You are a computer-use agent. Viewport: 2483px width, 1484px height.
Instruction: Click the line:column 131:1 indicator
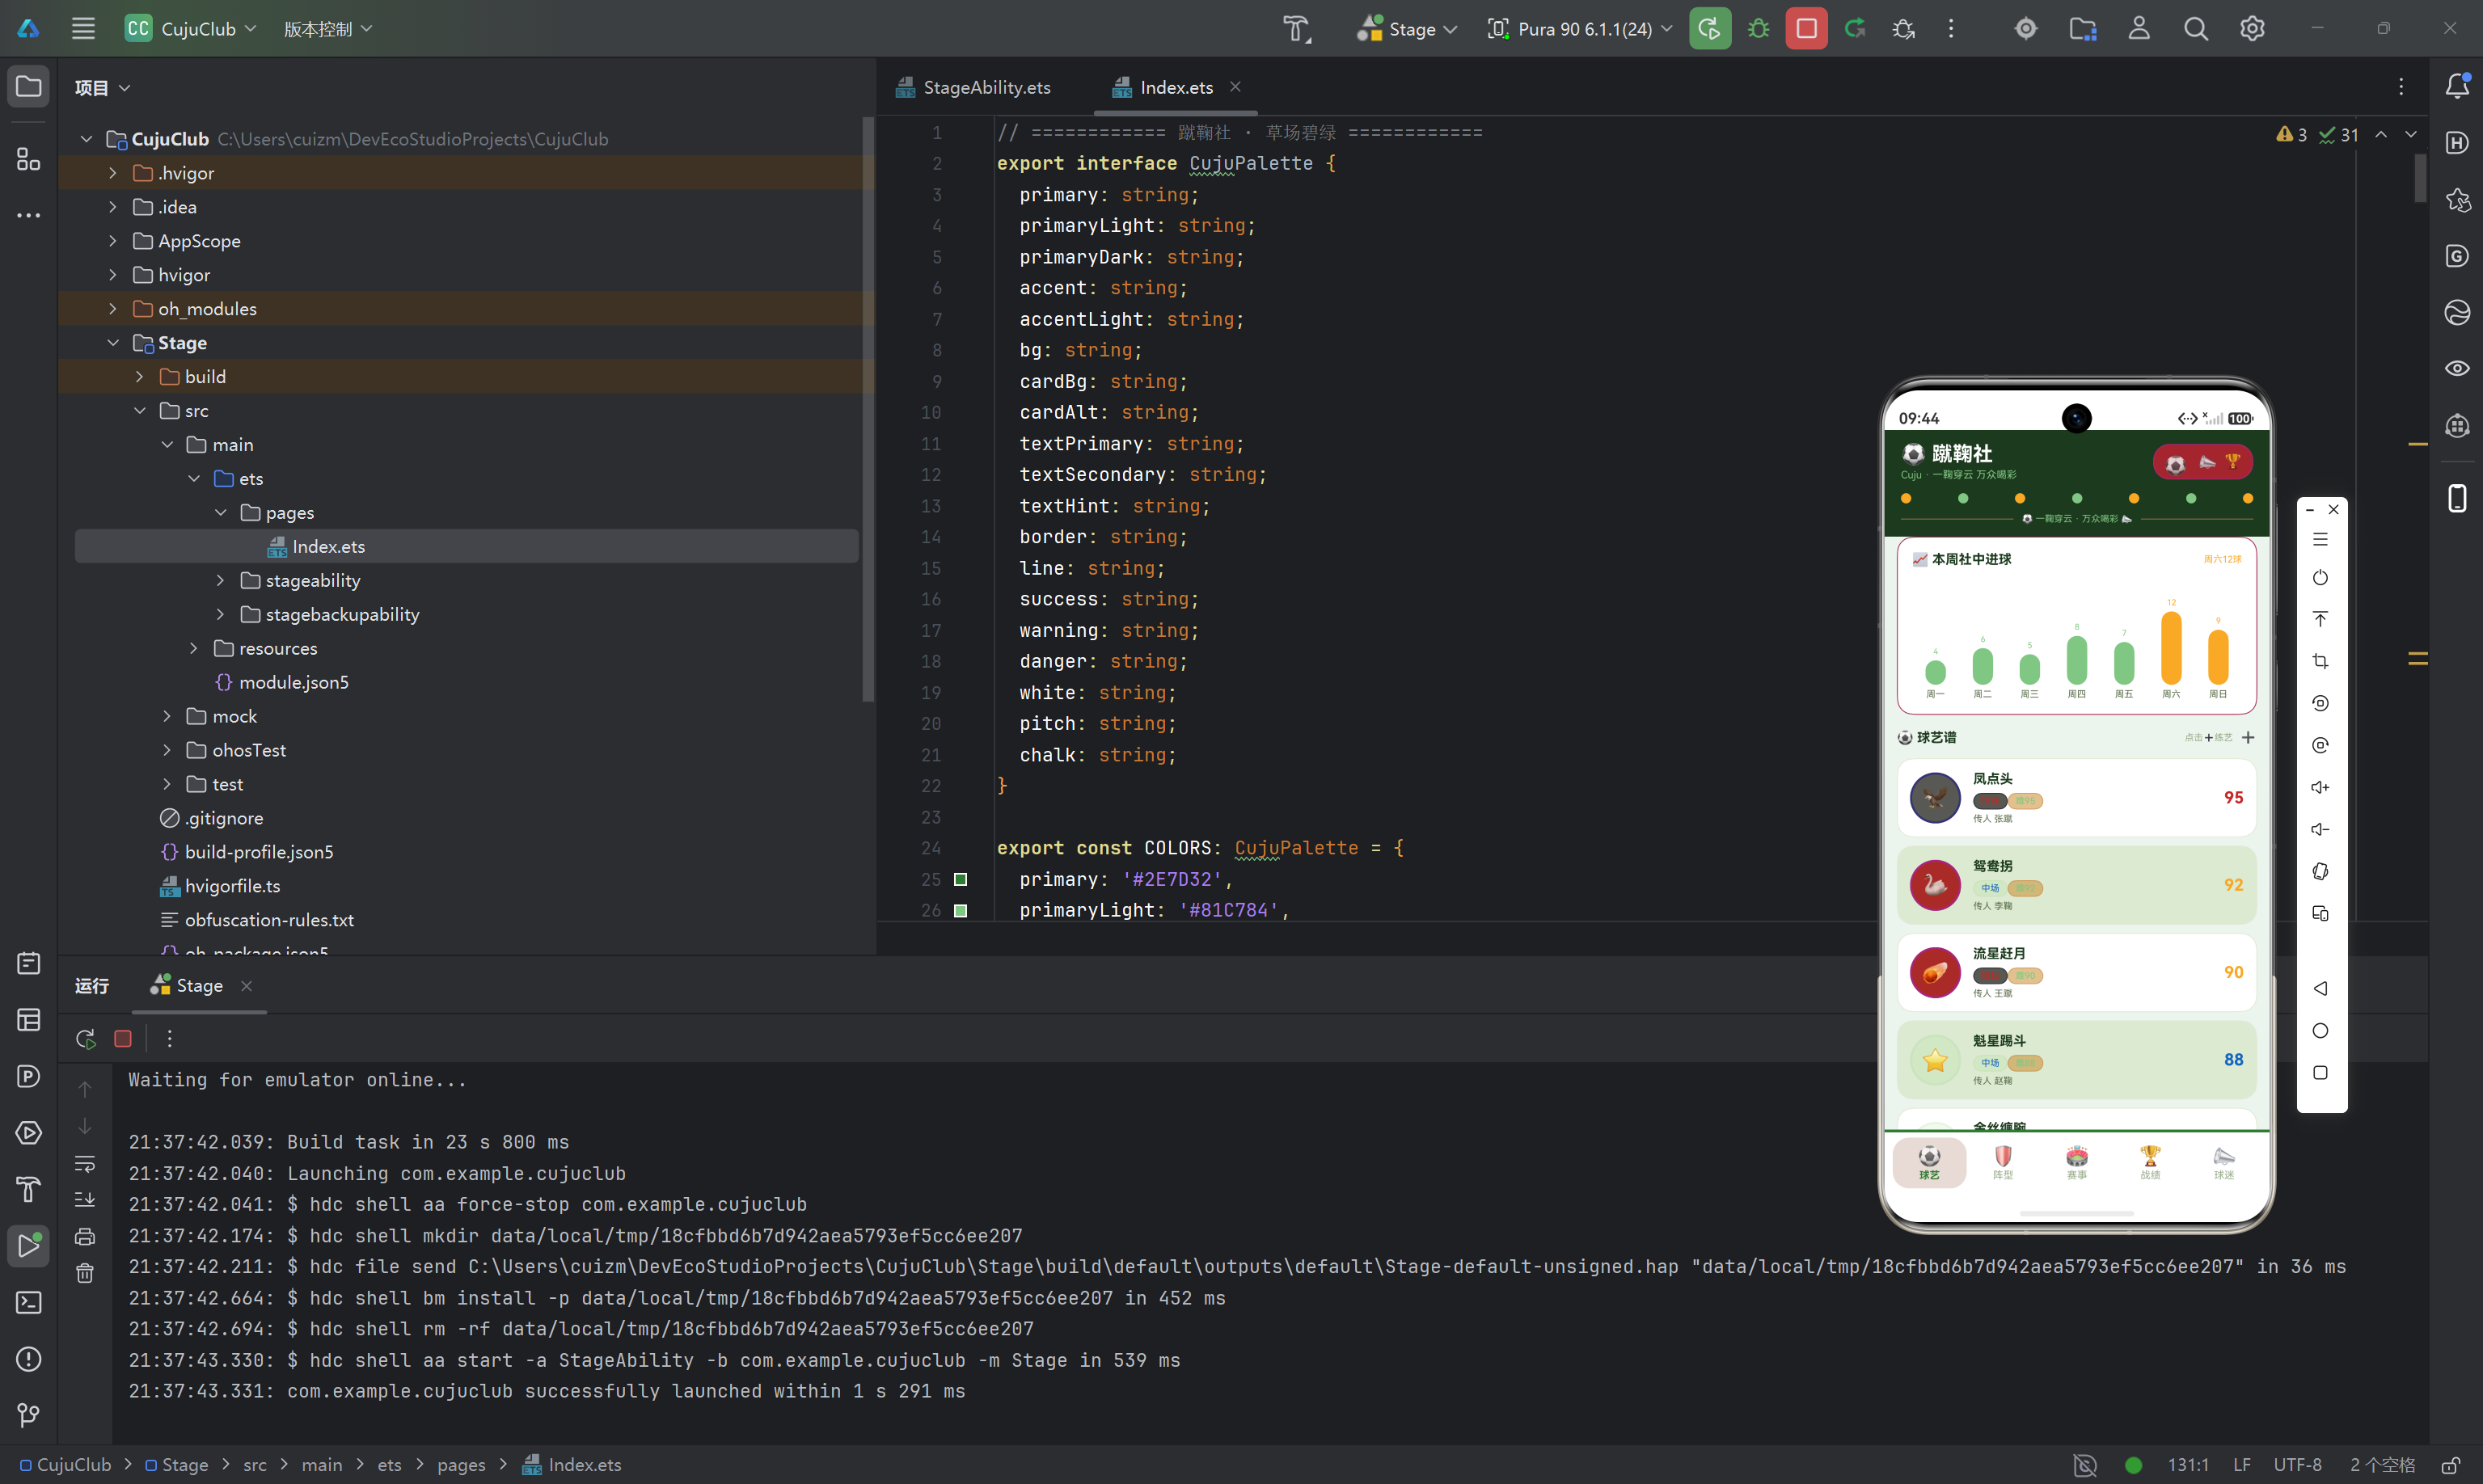tap(2188, 1465)
